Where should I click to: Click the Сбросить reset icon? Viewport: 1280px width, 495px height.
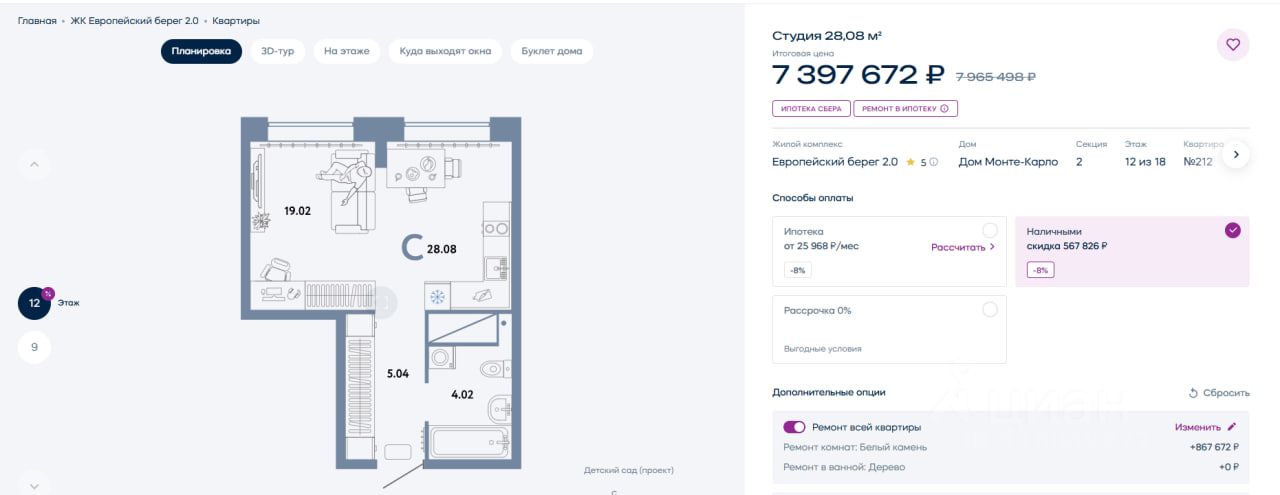[1193, 393]
